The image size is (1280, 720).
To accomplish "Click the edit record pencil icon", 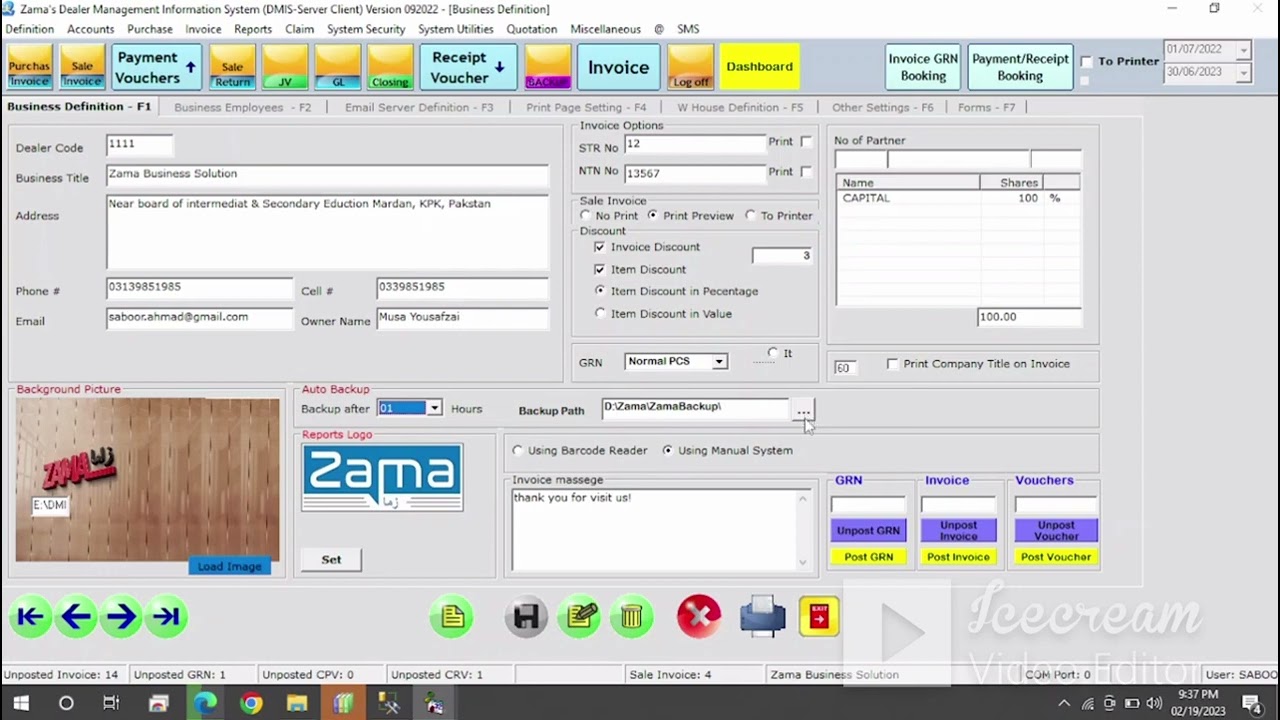I will pyautogui.click(x=580, y=617).
